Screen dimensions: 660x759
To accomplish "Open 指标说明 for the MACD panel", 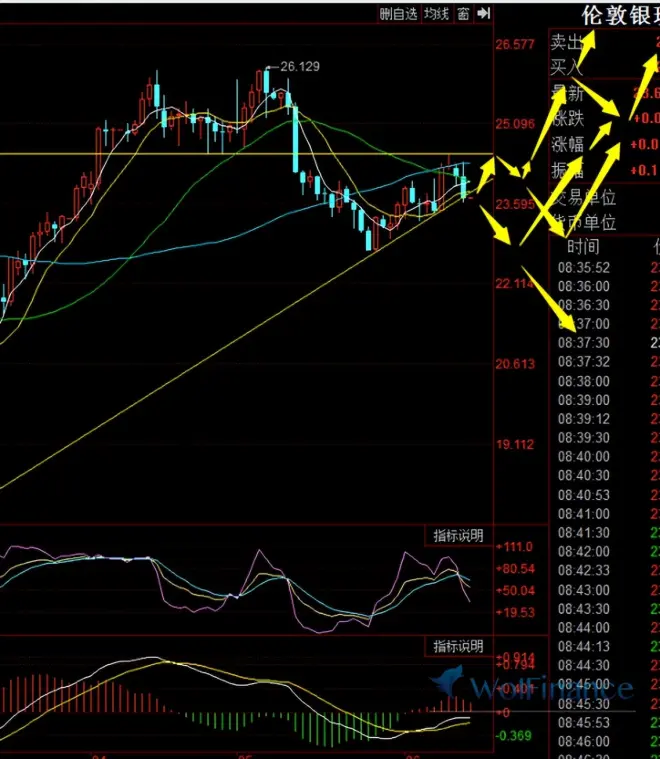I will click(458, 646).
